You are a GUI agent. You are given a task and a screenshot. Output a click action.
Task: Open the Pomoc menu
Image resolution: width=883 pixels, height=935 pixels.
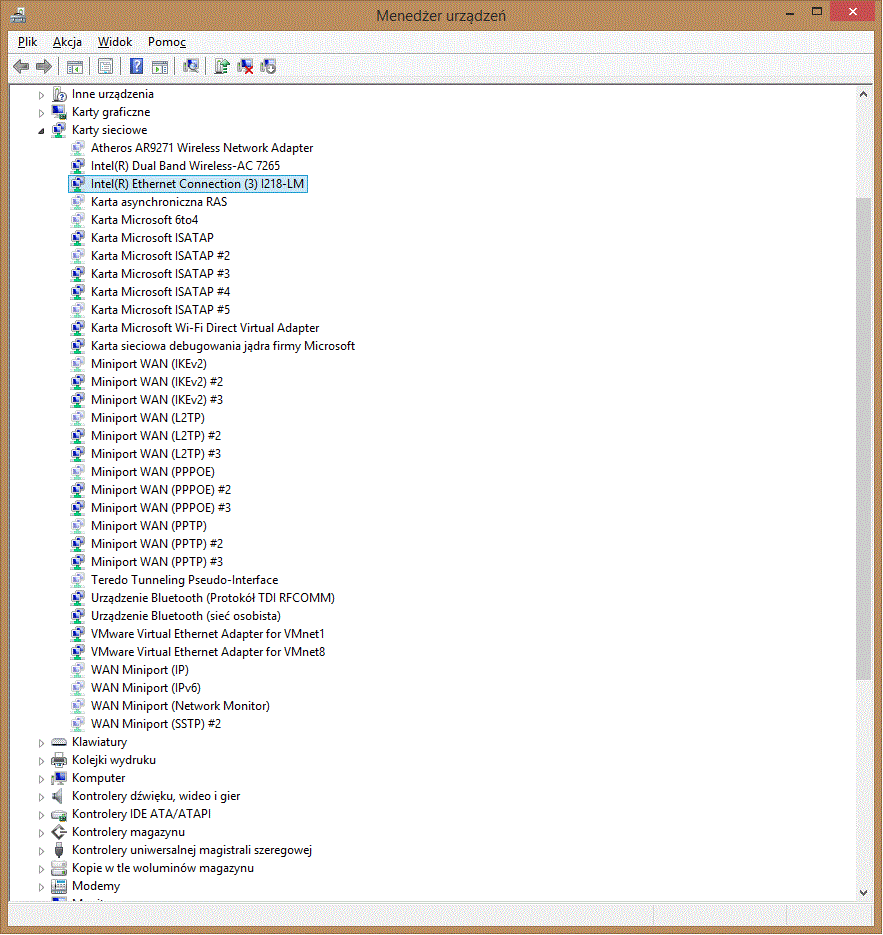point(167,42)
